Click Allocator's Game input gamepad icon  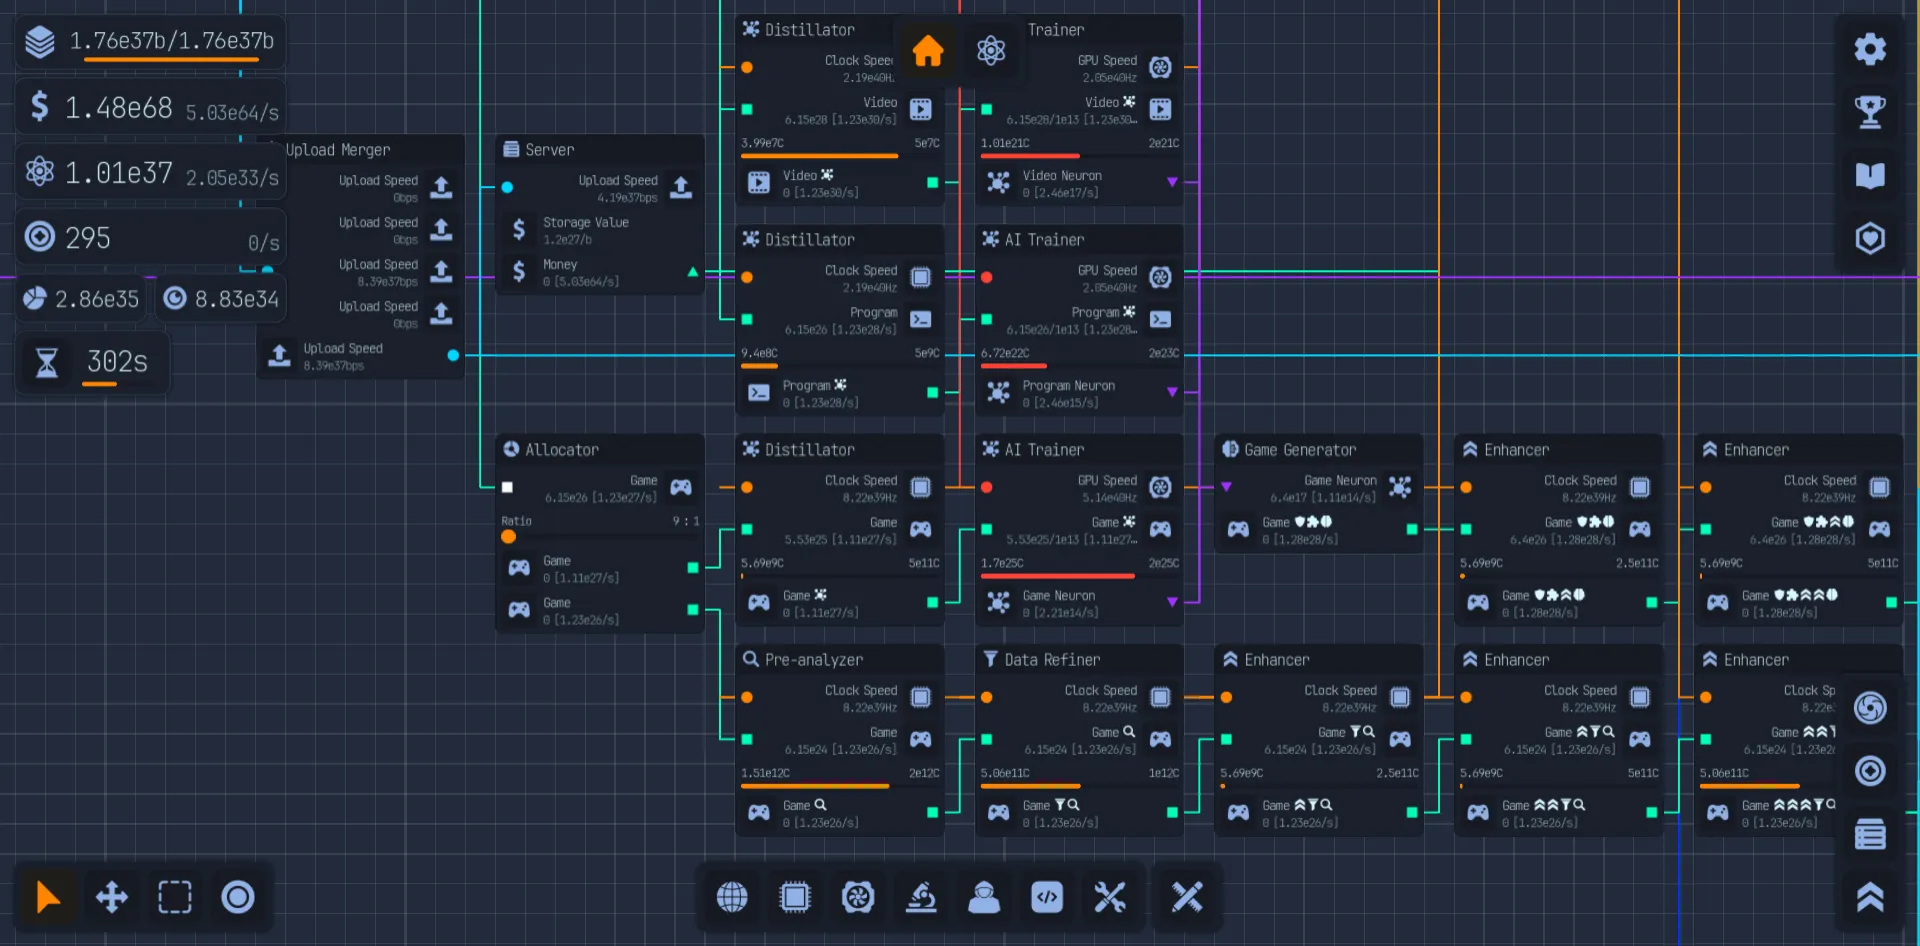click(x=681, y=487)
